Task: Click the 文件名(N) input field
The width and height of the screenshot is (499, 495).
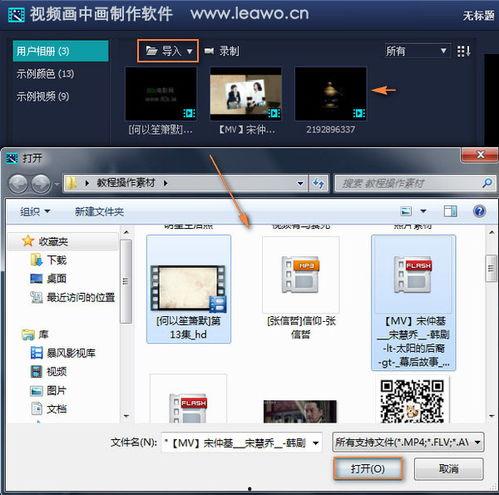Action: click(x=242, y=443)
